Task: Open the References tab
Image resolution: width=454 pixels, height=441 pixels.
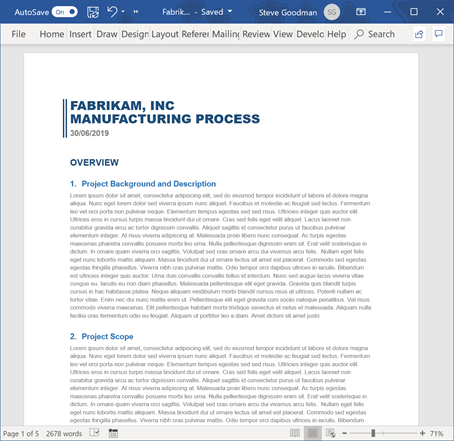Action: (195, 34)
